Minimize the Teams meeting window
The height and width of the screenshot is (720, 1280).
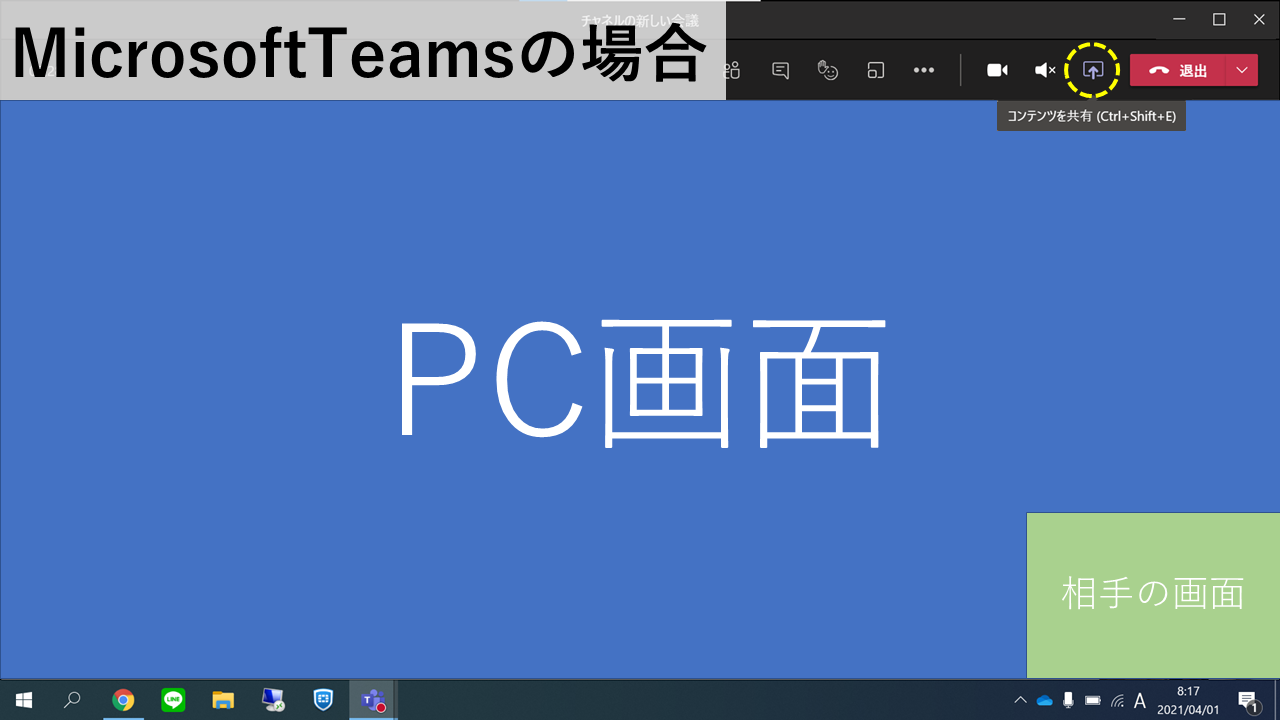(1177, 19)
